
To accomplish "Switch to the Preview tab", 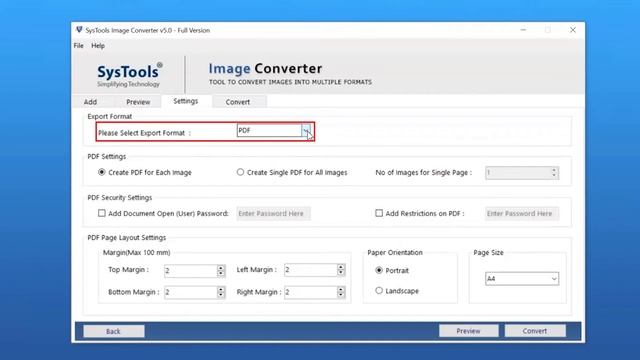I will 138,102.
